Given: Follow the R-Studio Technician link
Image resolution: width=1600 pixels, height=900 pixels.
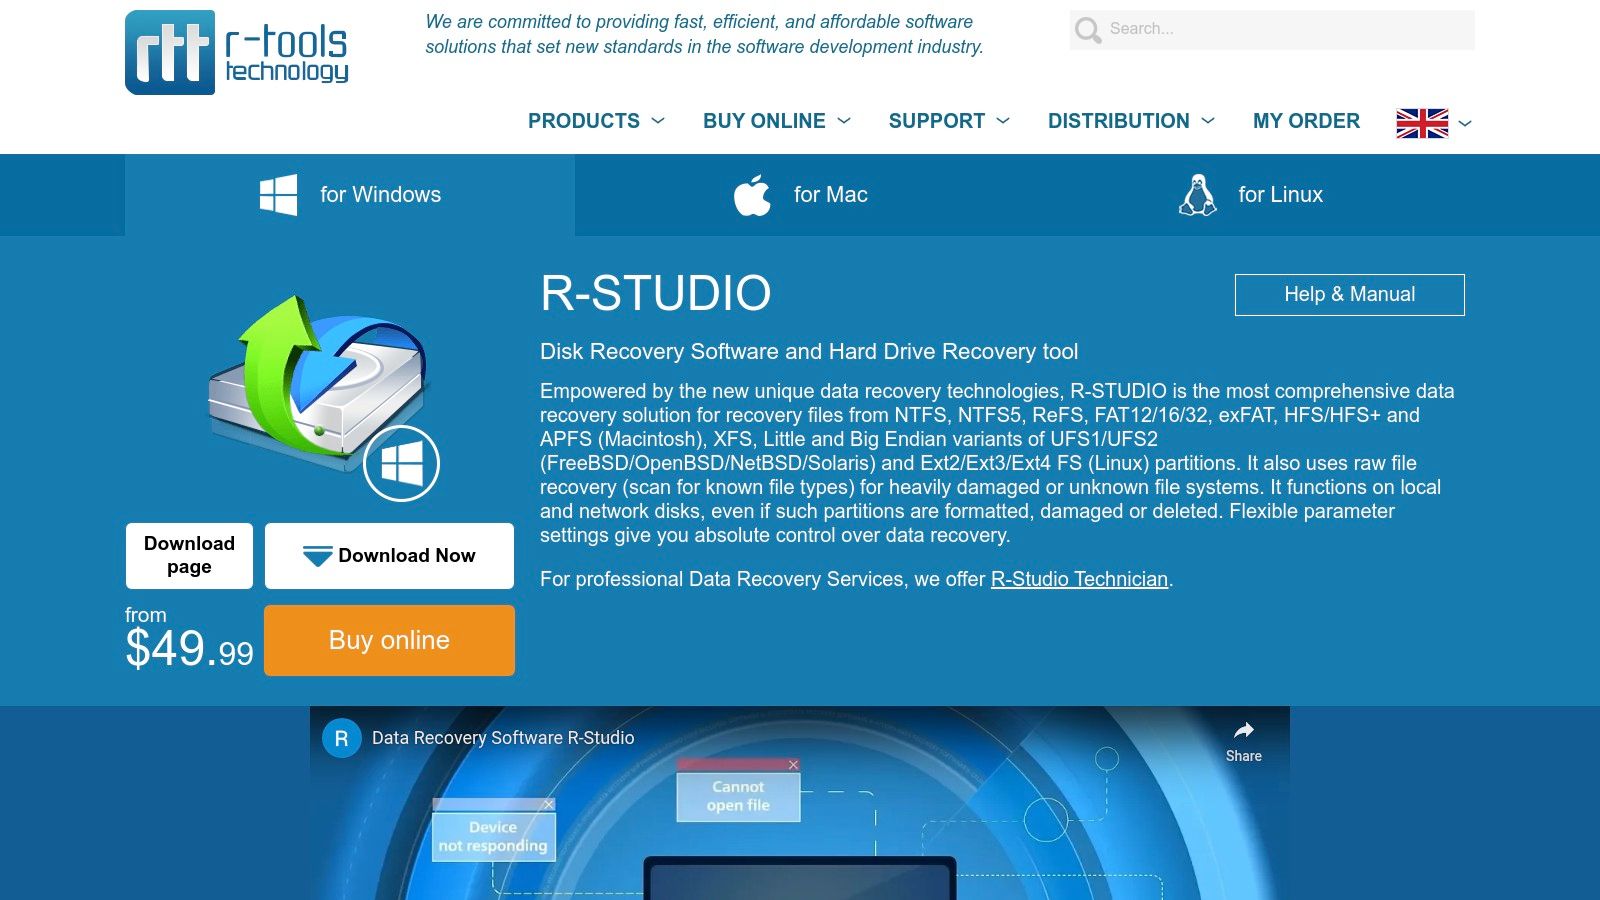Looking at the screenshot, I should click(x=1079, y=579).
